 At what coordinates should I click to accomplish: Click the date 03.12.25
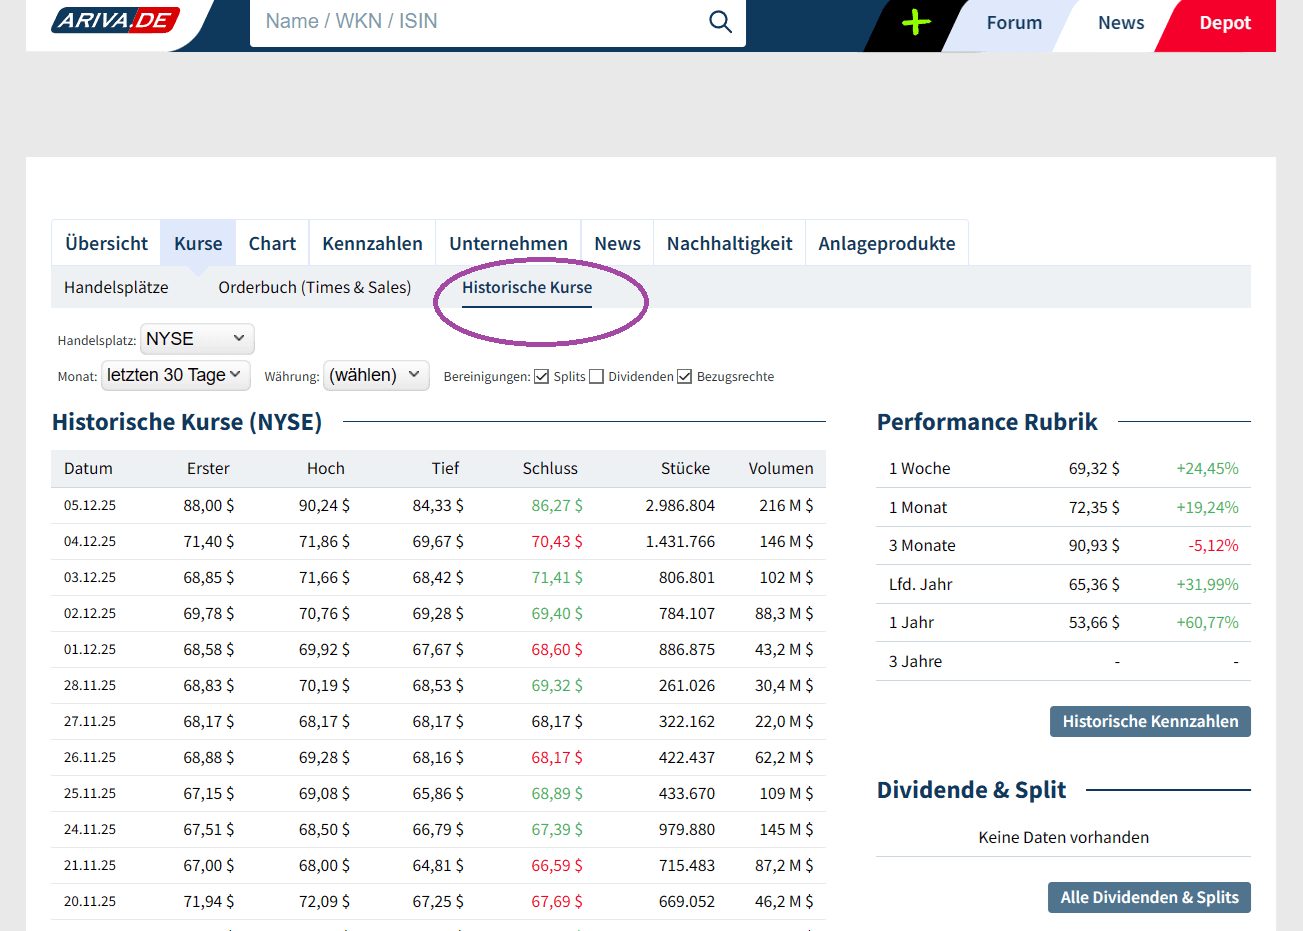click(90, 577)
